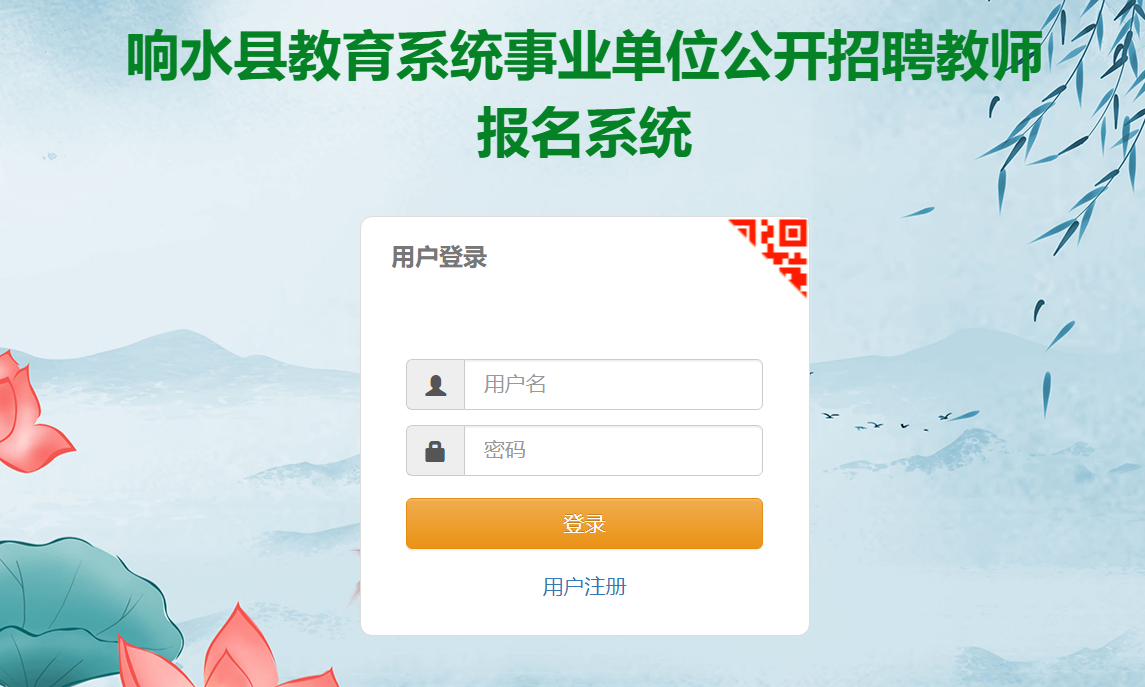Open the 用户注册 registration link

point(584,586)
